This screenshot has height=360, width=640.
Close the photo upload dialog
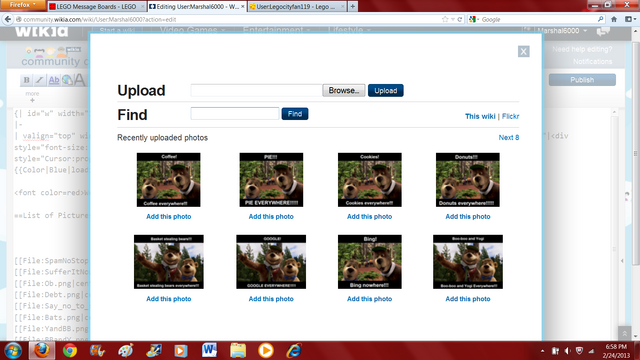(x=523, y=51)
